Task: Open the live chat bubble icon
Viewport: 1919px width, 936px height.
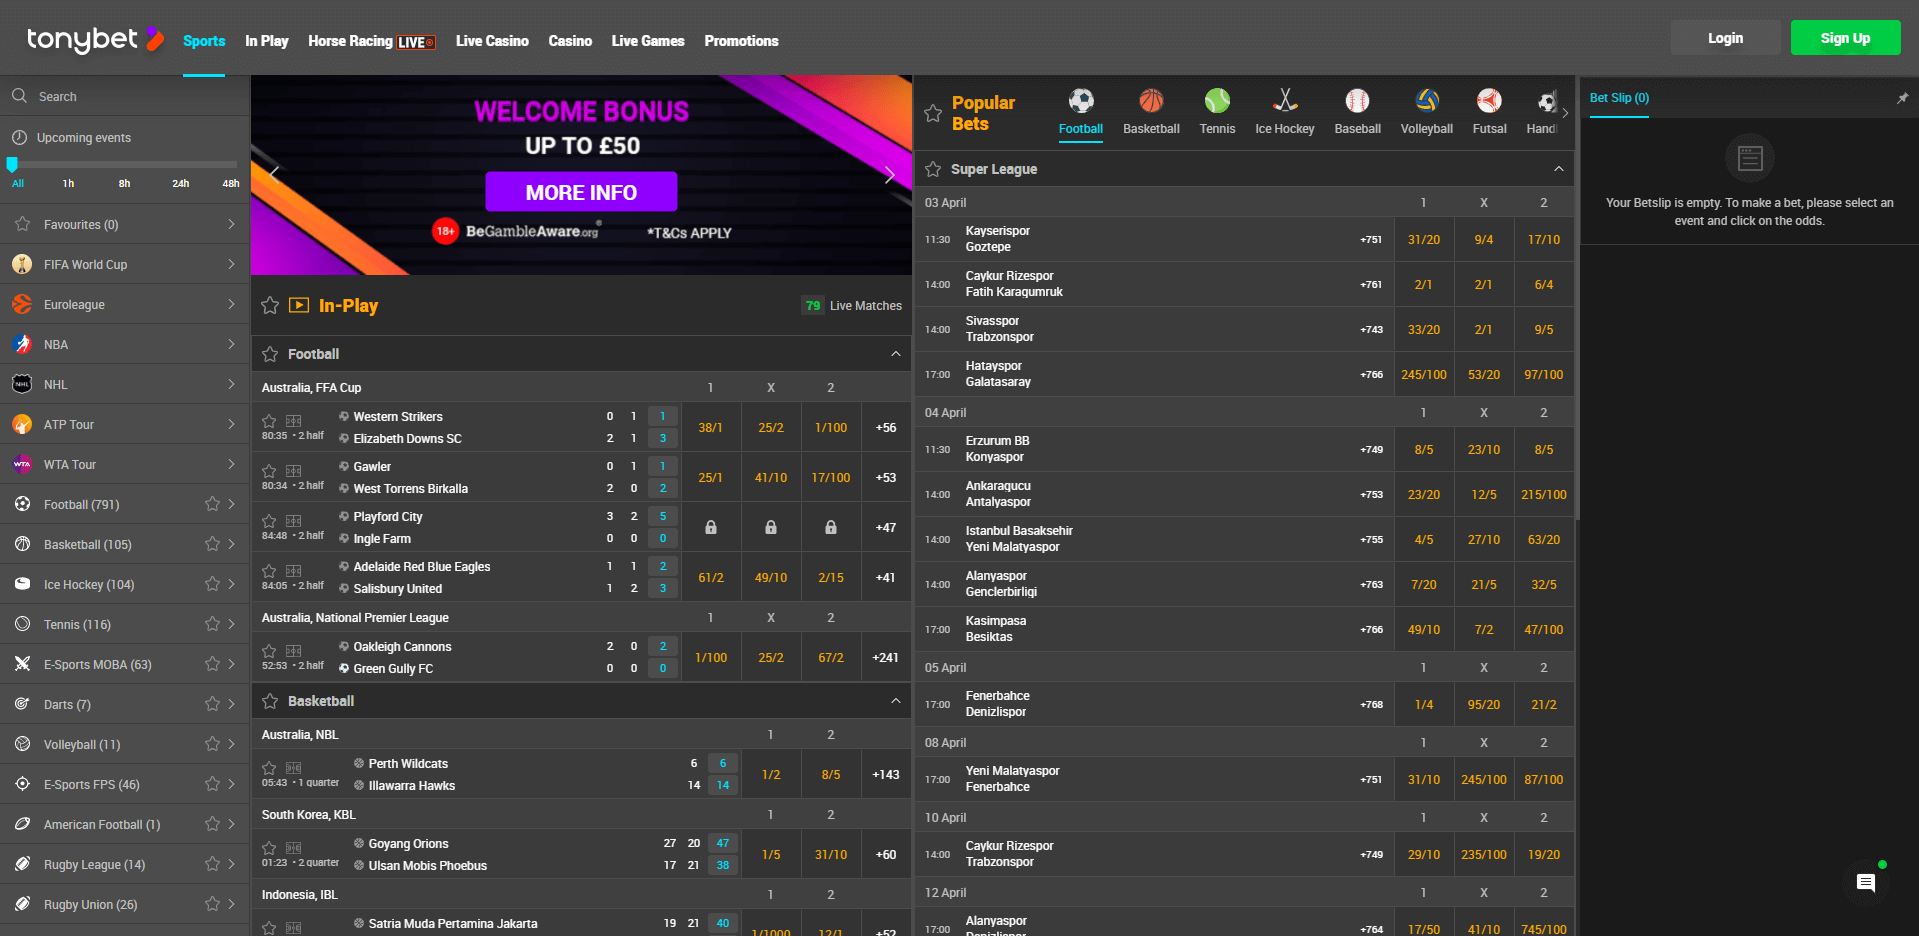Action: 1866,883
